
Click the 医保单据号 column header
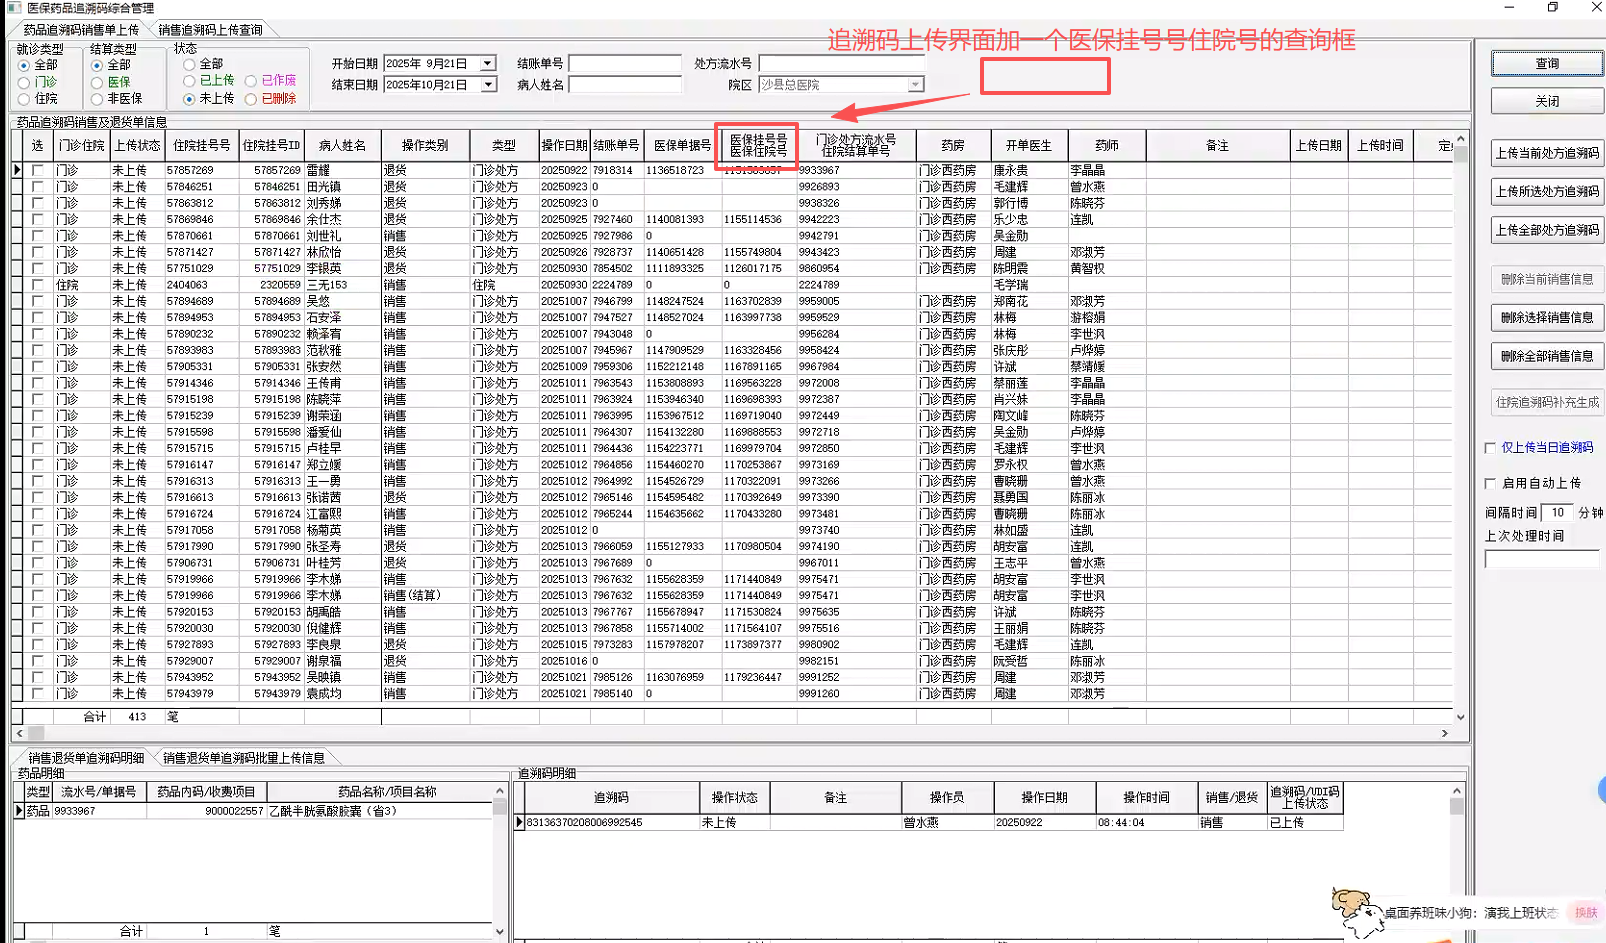click(682, 146)
